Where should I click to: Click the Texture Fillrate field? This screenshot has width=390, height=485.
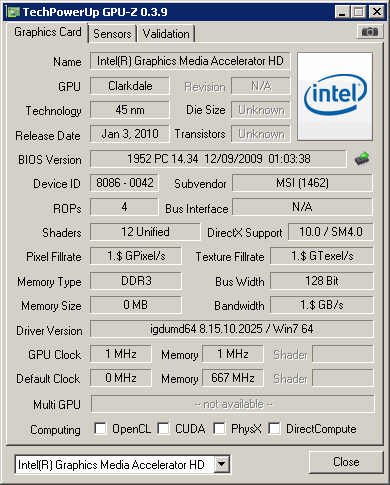tap(322, 256)
